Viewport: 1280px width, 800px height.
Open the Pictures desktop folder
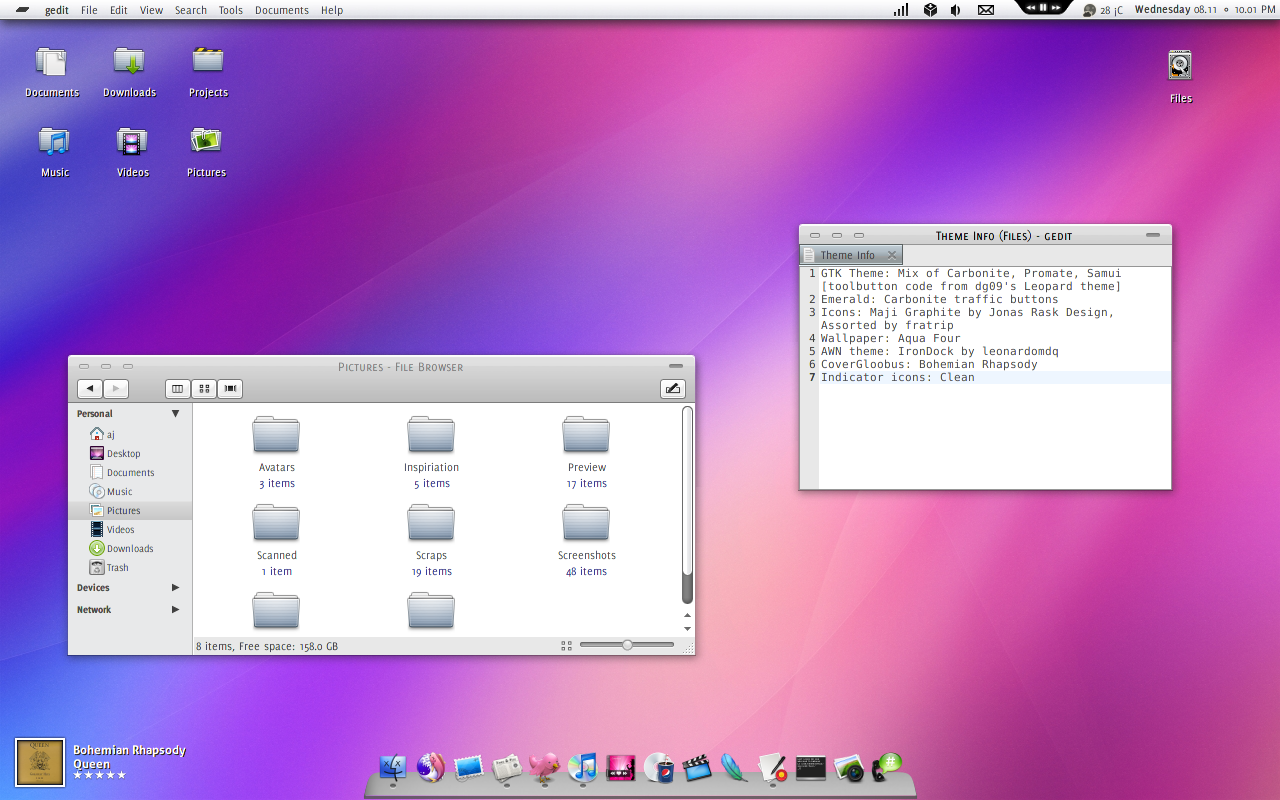[206, 152]
